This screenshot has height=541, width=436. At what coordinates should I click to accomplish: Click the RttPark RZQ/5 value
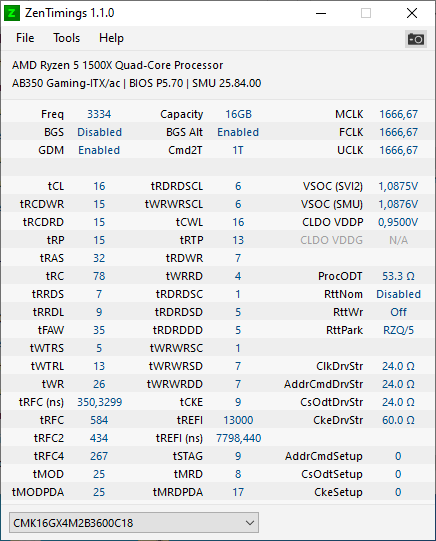coord(398,330)
